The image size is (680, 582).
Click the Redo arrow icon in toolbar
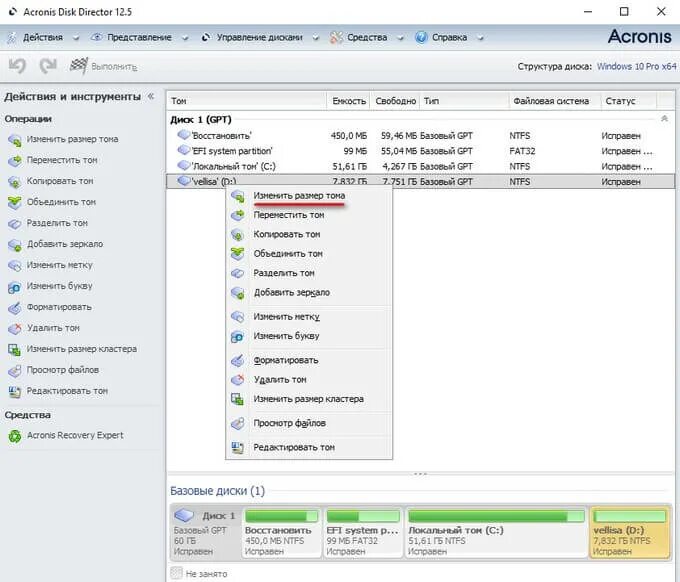point(48,66)
